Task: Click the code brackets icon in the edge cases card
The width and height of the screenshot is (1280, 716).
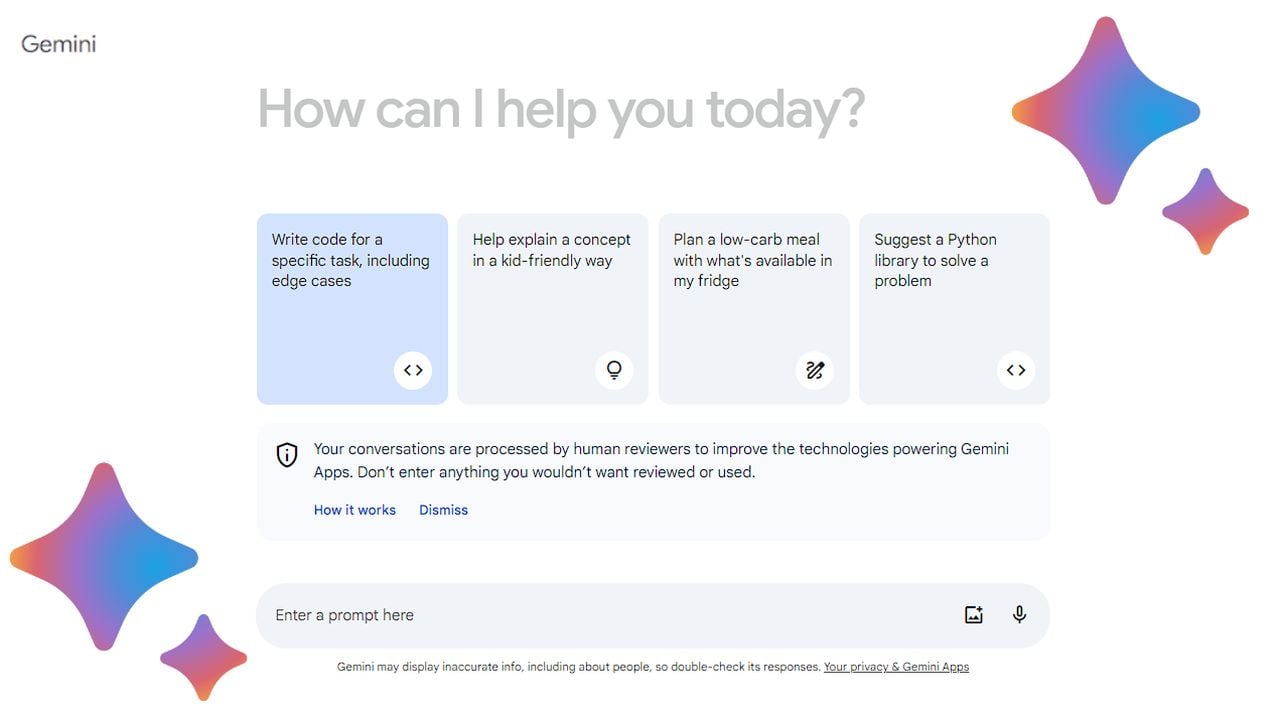Action: 413,370
